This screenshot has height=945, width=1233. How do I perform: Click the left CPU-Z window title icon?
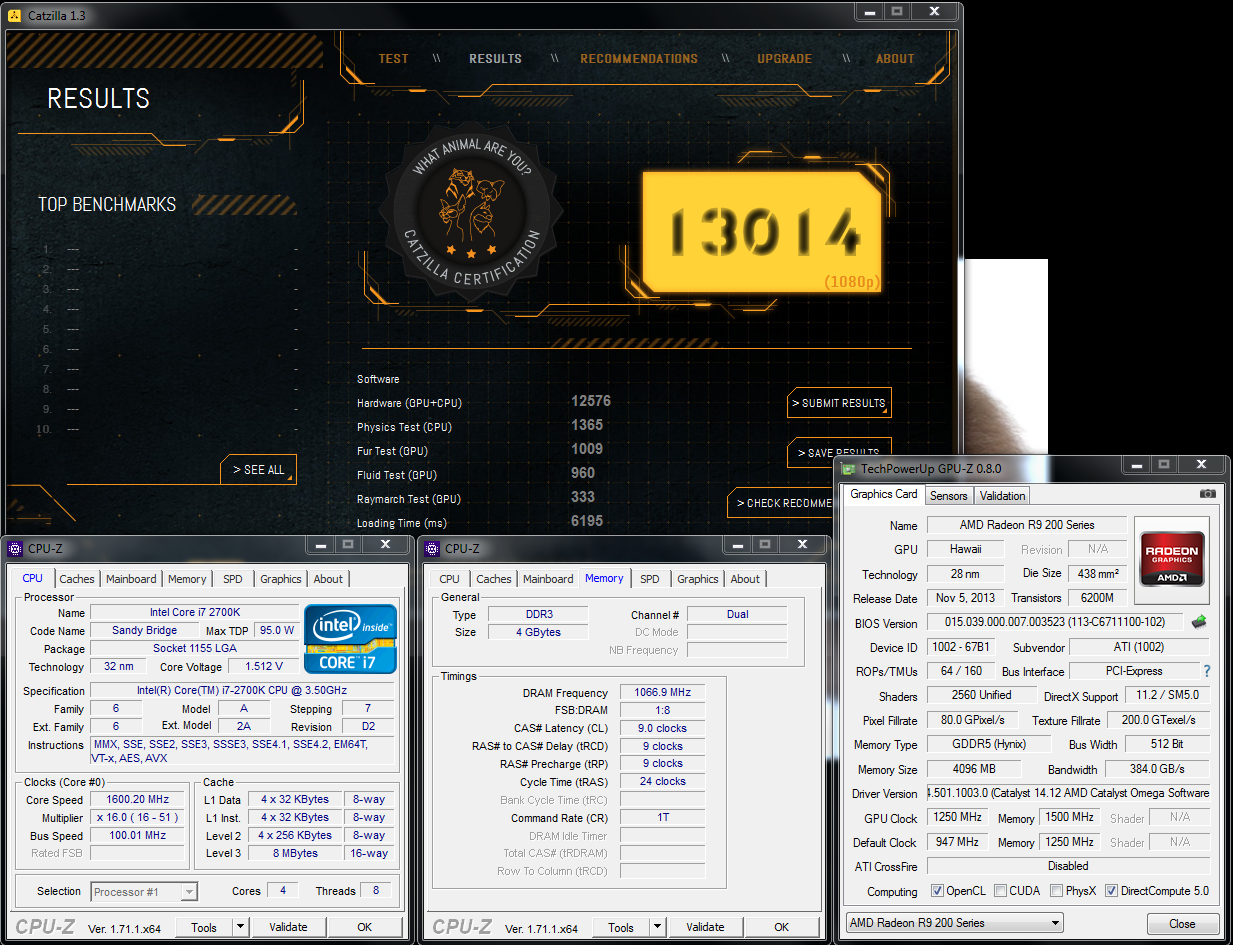coord(15,548)
